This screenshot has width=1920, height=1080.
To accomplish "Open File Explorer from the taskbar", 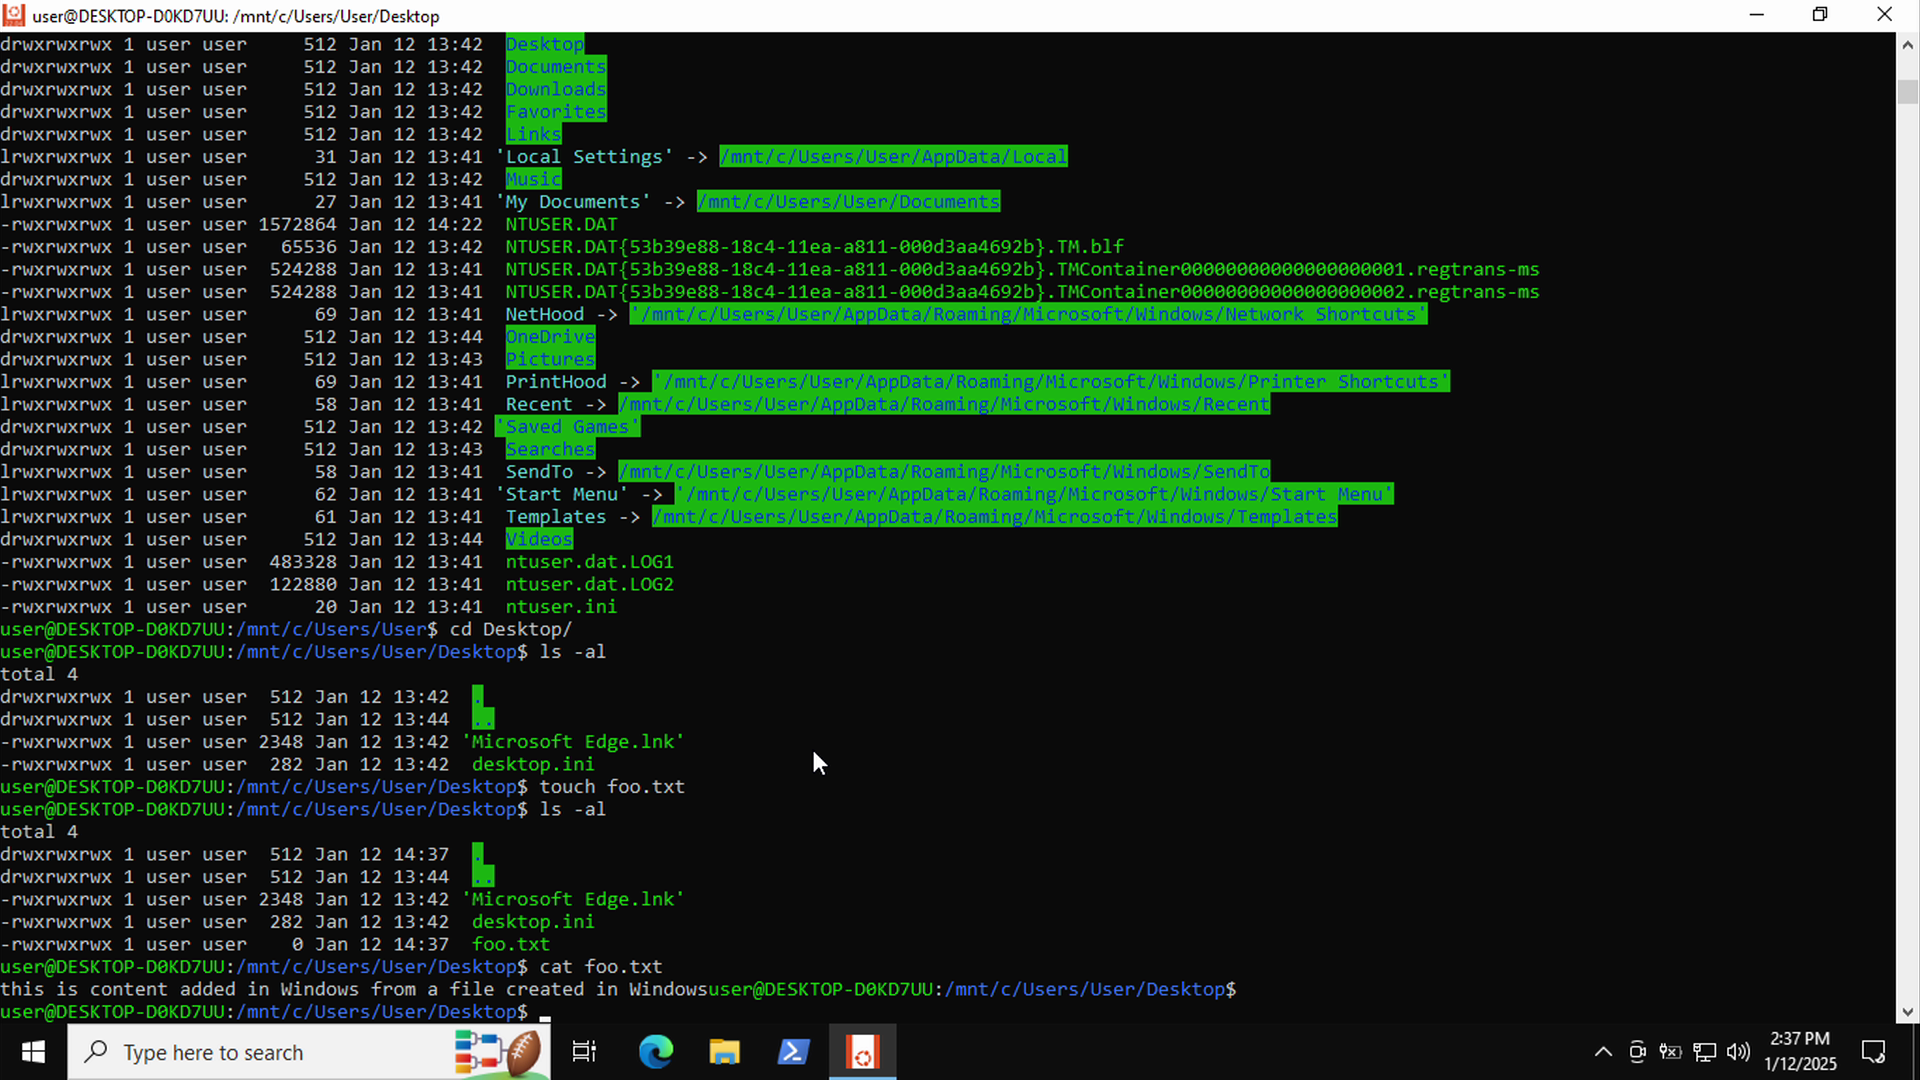I will tap(724, 1052).
